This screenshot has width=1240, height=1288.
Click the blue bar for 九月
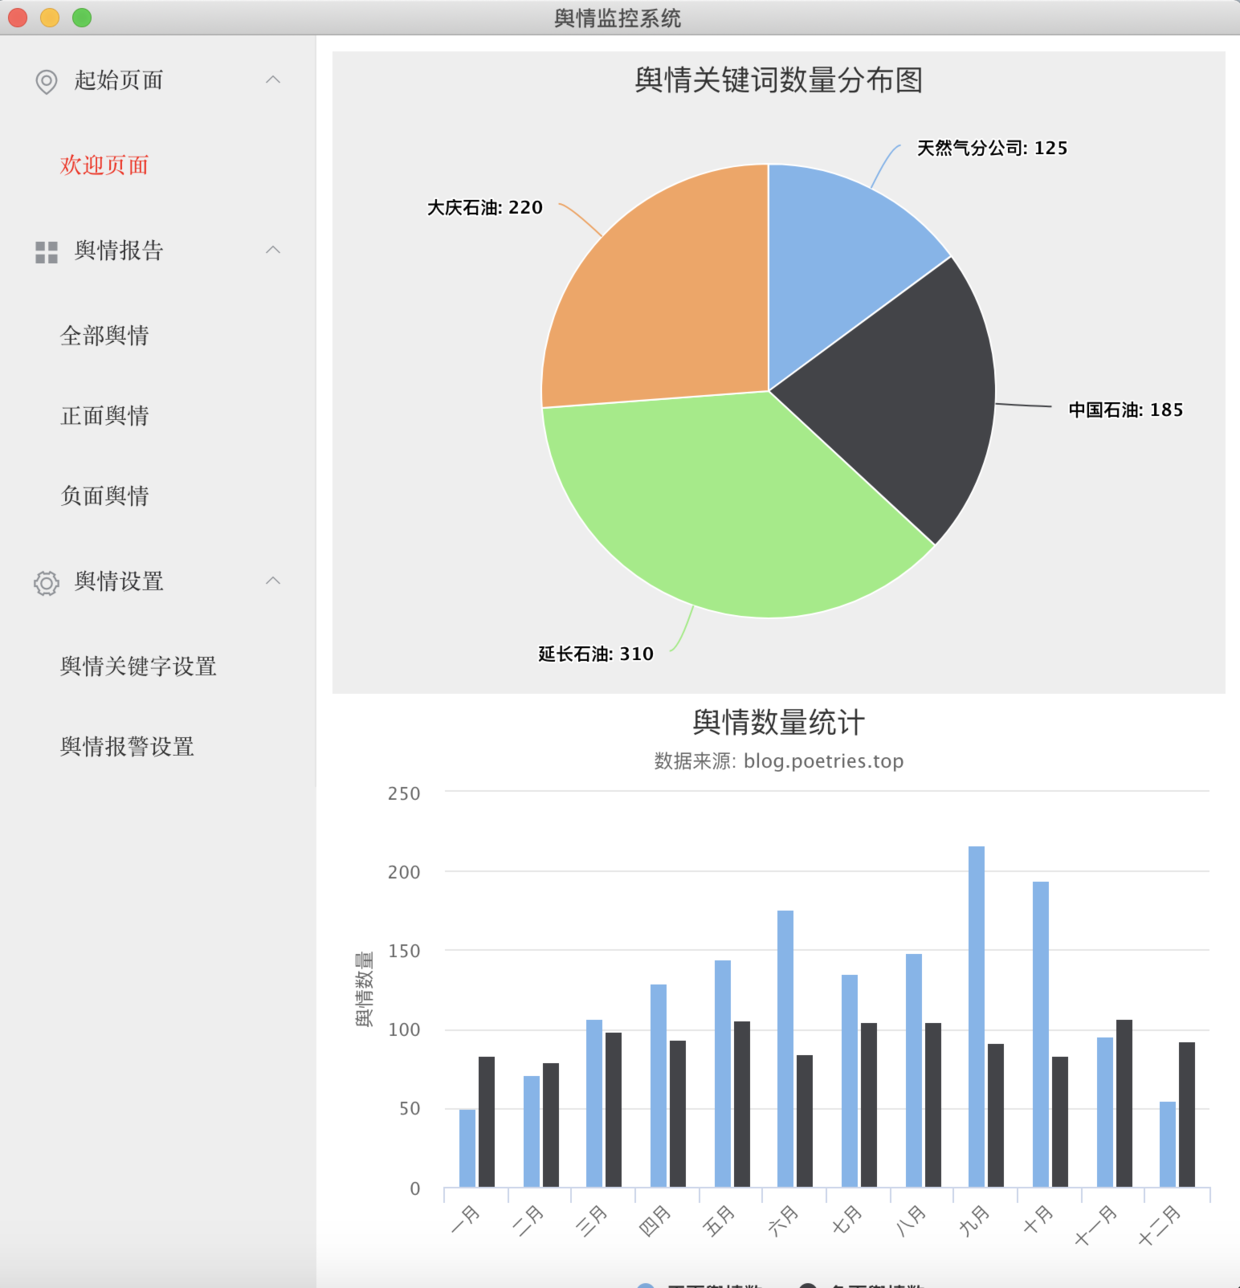pyautogui.click(x=976, y=1017)
